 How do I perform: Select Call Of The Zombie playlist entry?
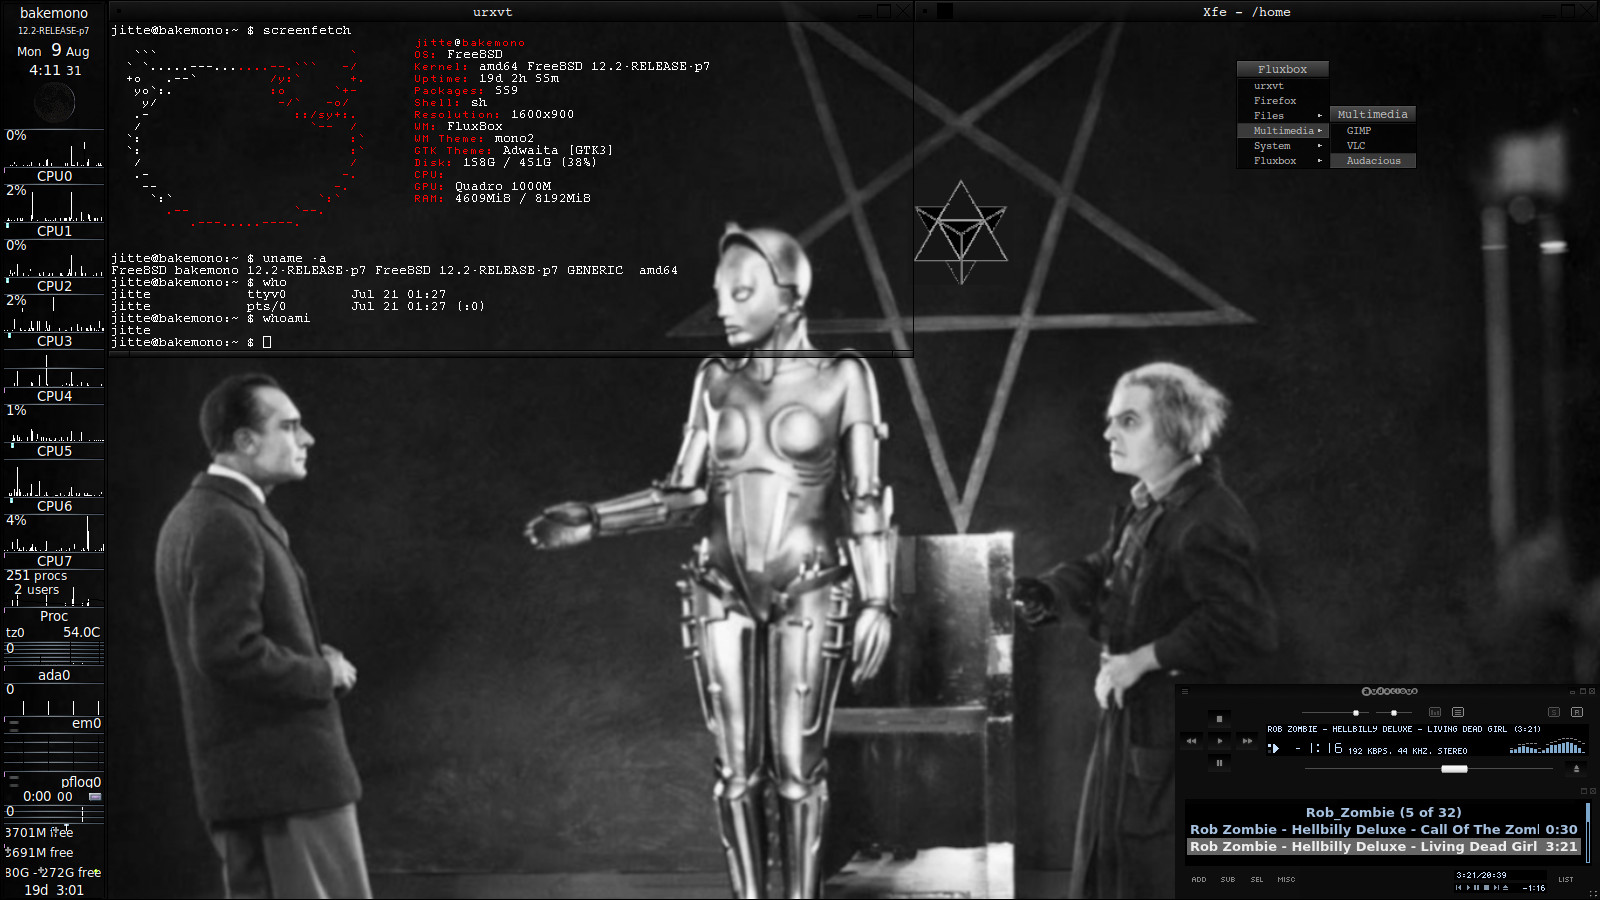[x=1380, y=829]
